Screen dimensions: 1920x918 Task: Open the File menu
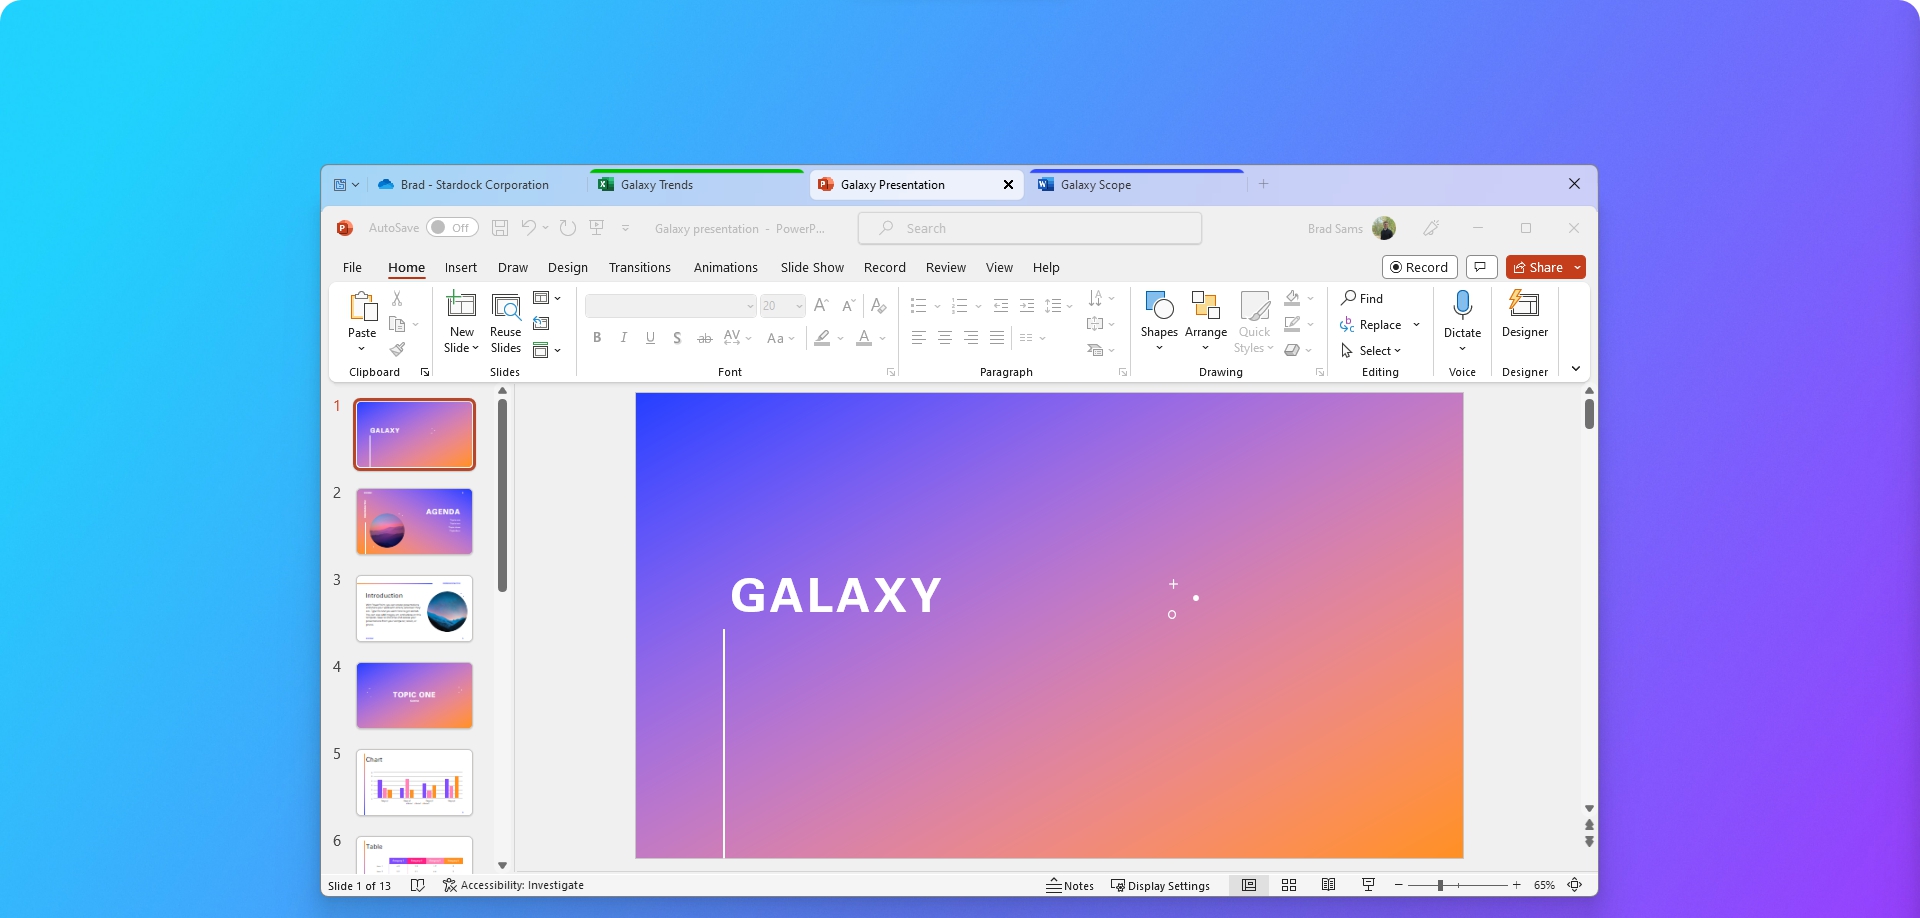click(x=352, y=267)
